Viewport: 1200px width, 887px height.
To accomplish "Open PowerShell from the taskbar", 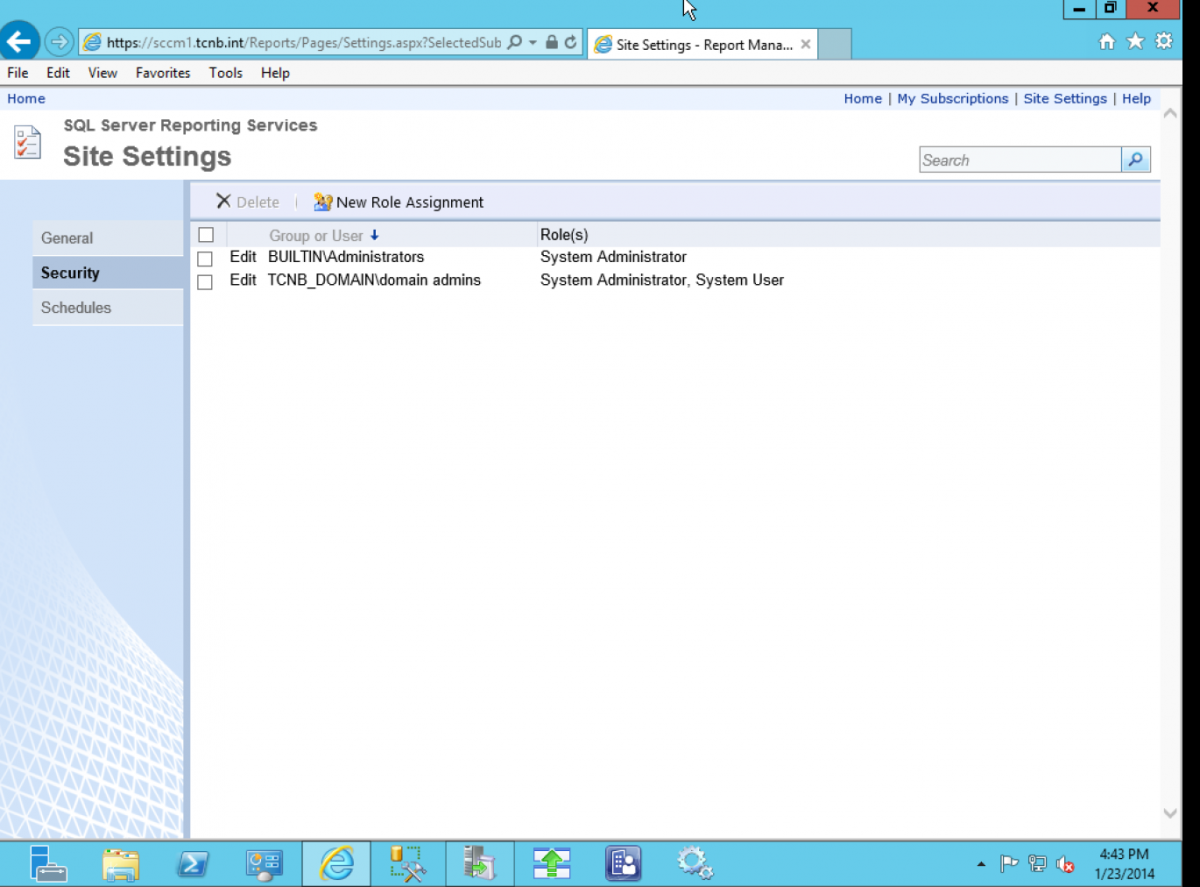I will point(192,864).
